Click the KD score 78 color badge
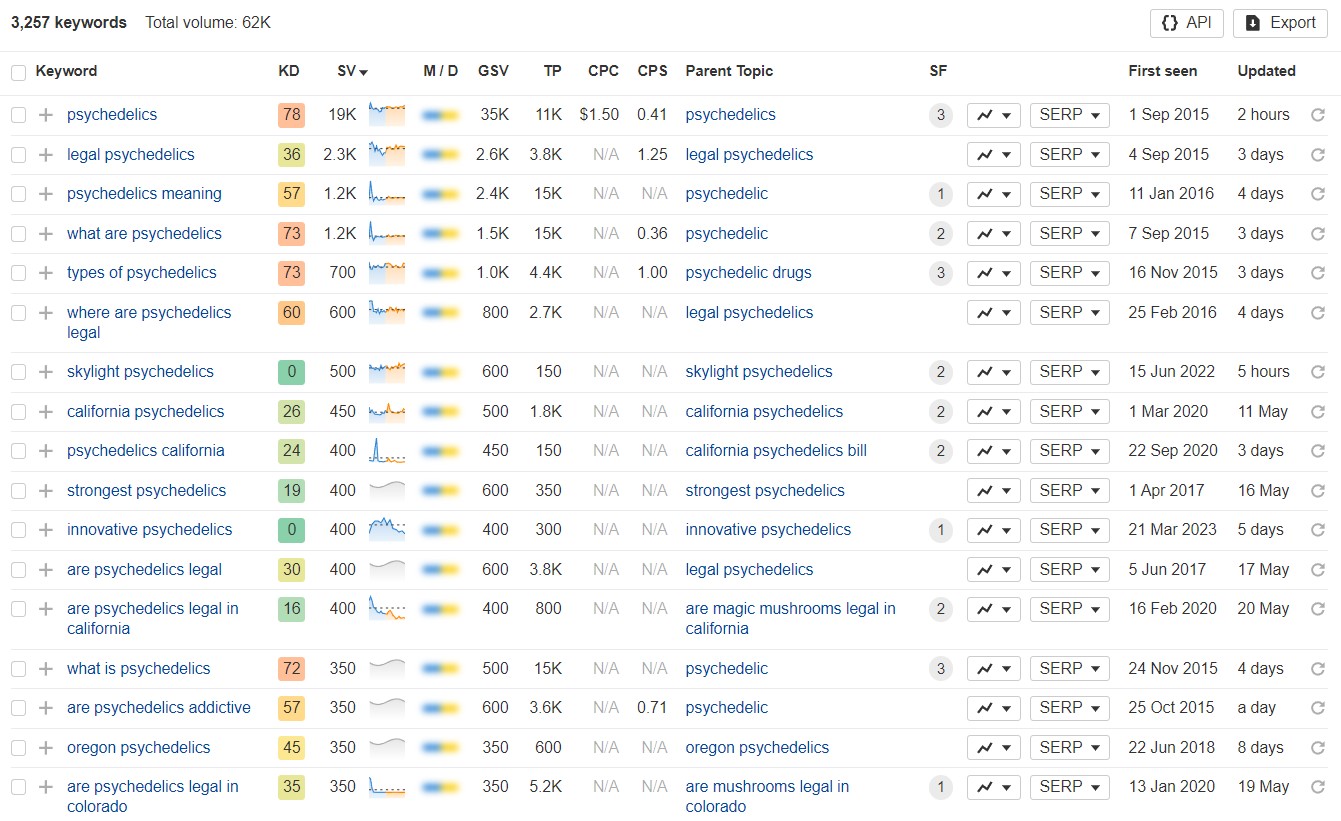 (x=291, y=115)
